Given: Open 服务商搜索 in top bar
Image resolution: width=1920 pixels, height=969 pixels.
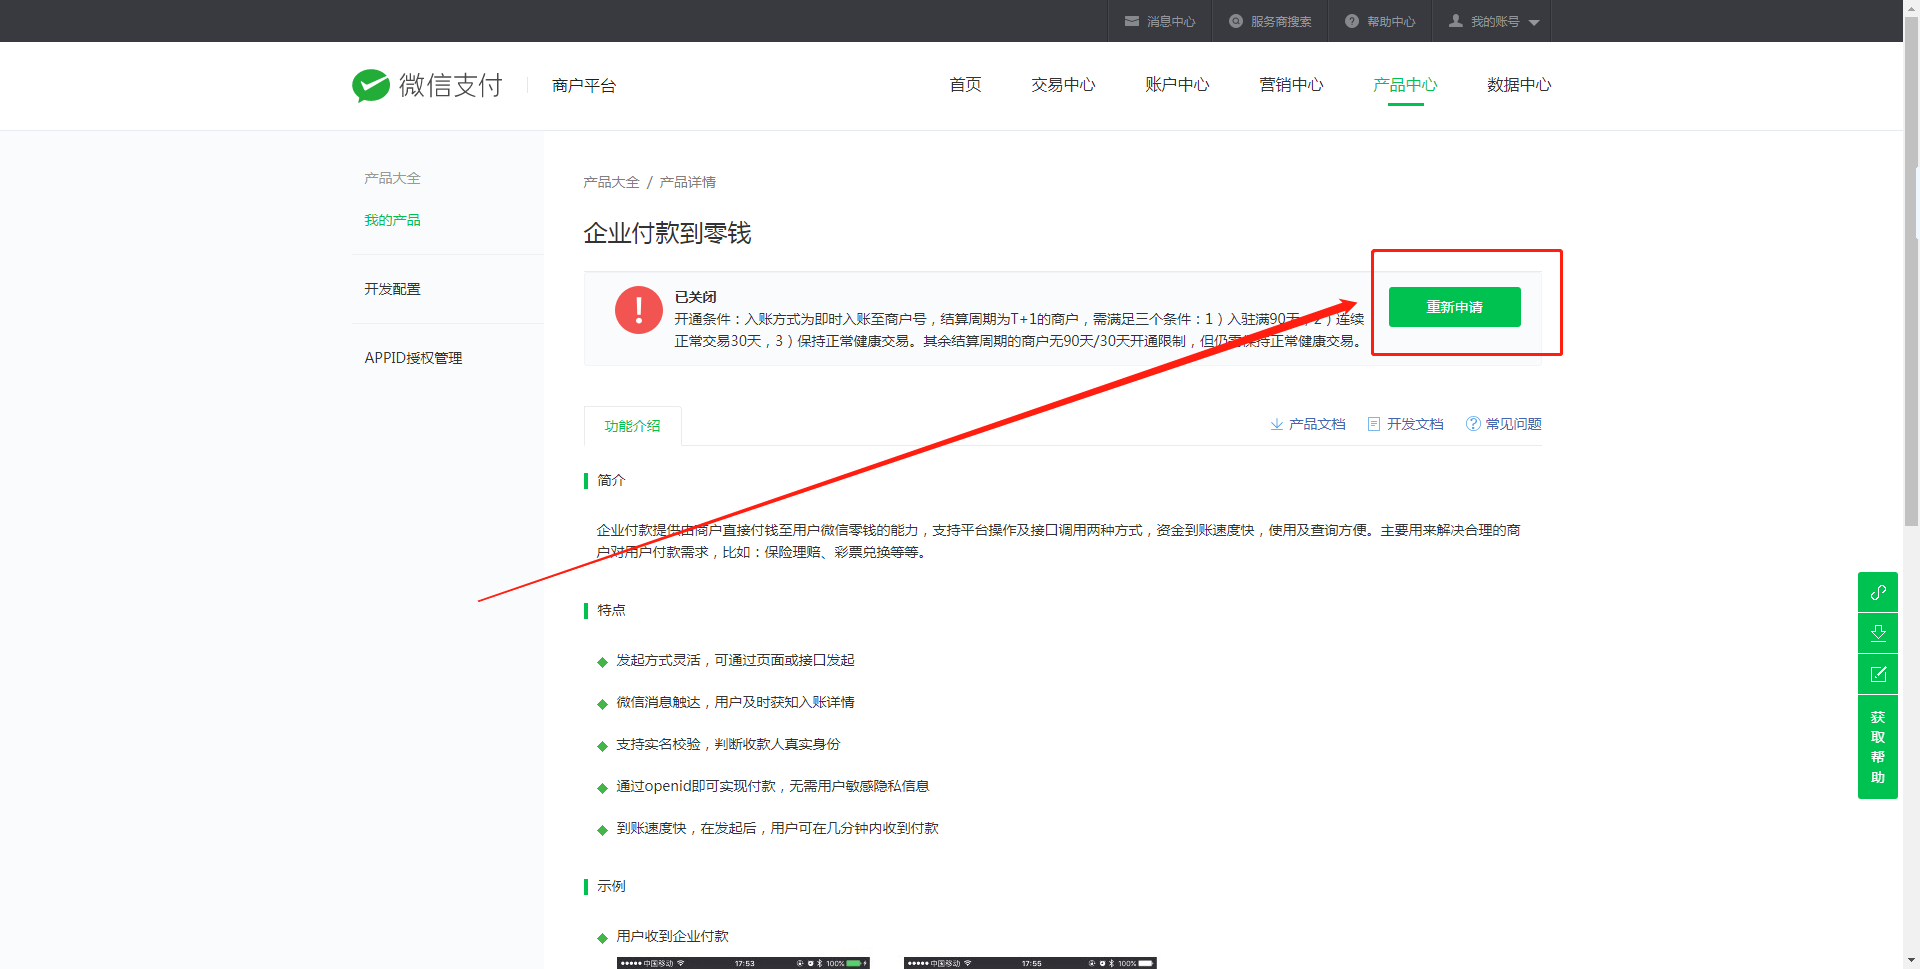Looking at the screenshot, I should pyautogui.click(x=1270, y=21).
